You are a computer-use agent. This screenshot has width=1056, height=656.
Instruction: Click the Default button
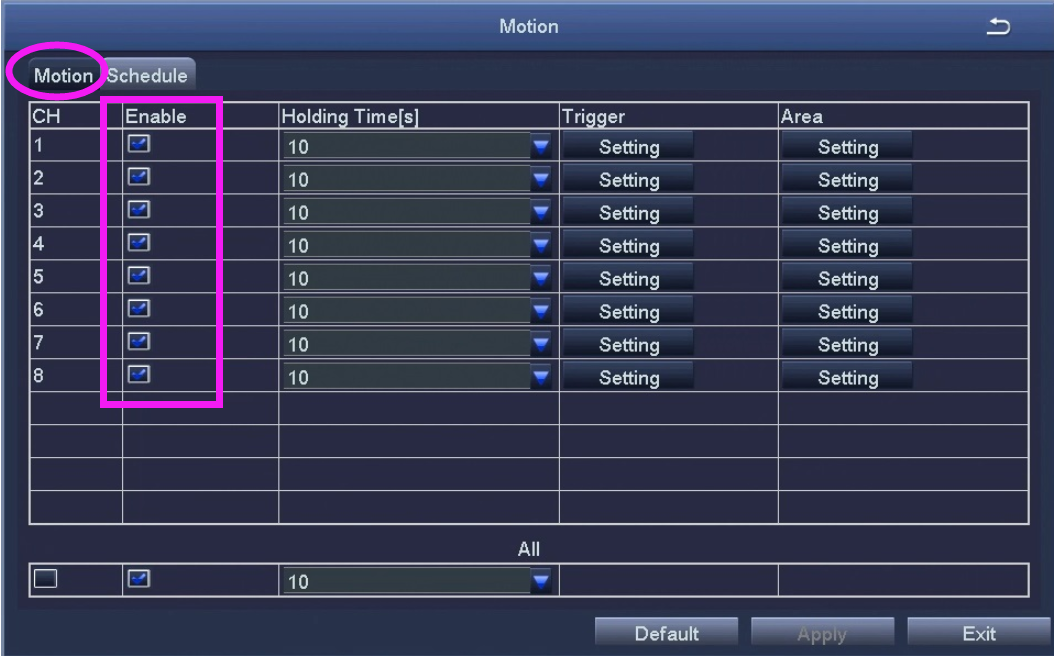[x=666, y=633]
